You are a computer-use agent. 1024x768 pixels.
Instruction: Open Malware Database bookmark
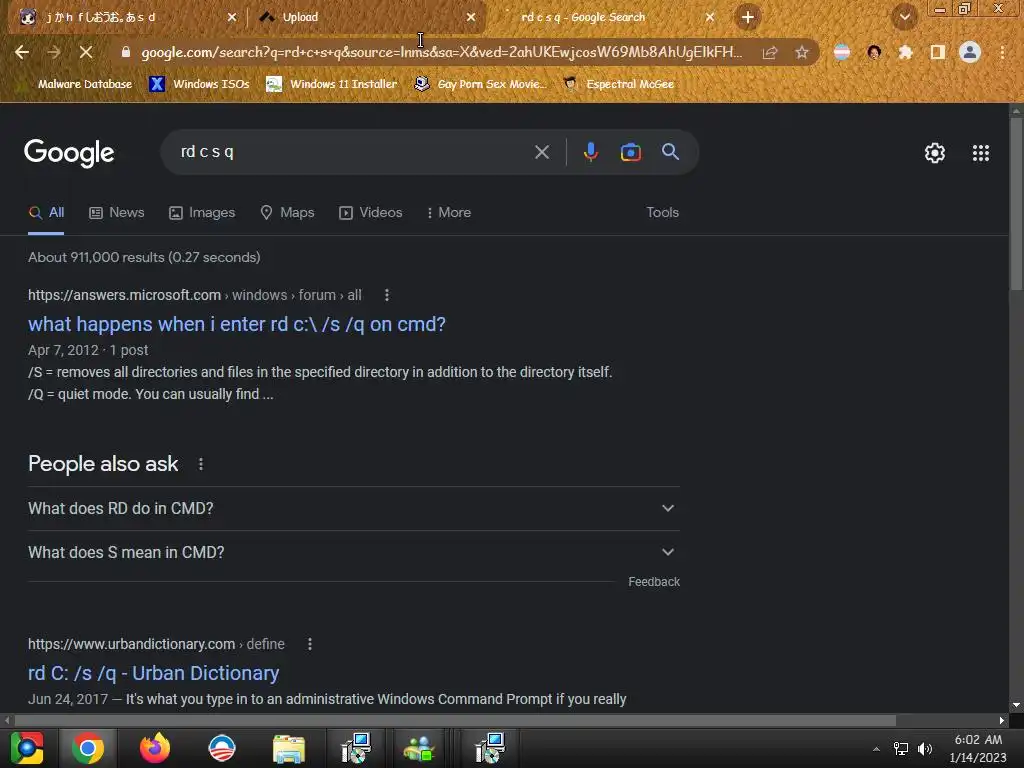click(x=76, y=84)
